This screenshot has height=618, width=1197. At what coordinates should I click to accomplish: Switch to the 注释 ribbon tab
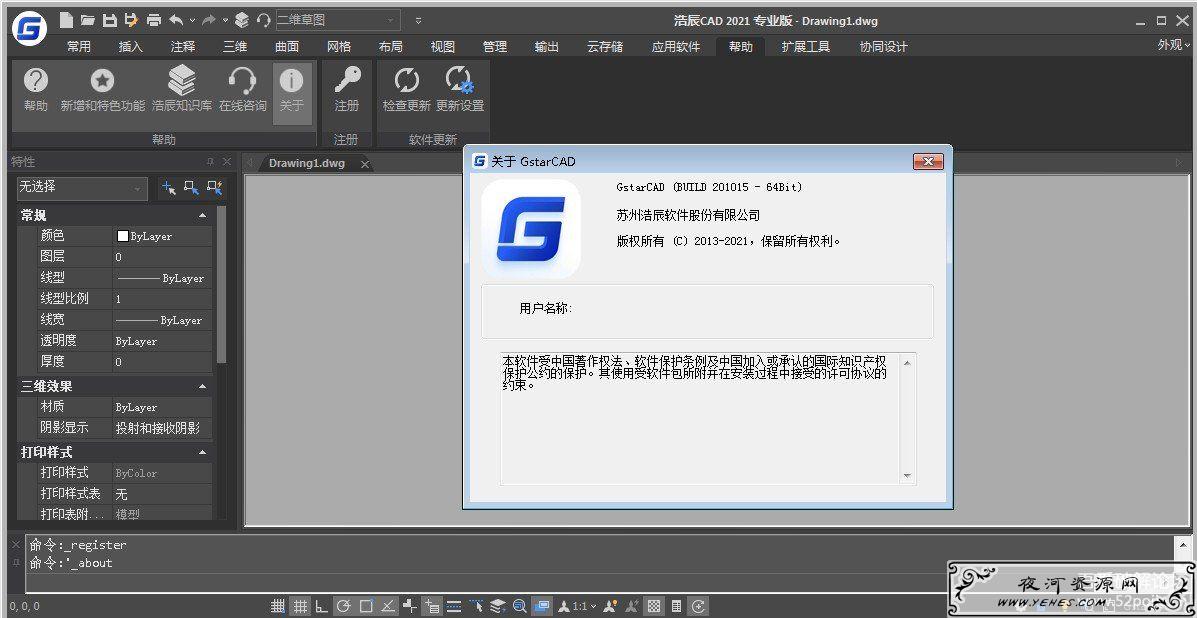182,47
